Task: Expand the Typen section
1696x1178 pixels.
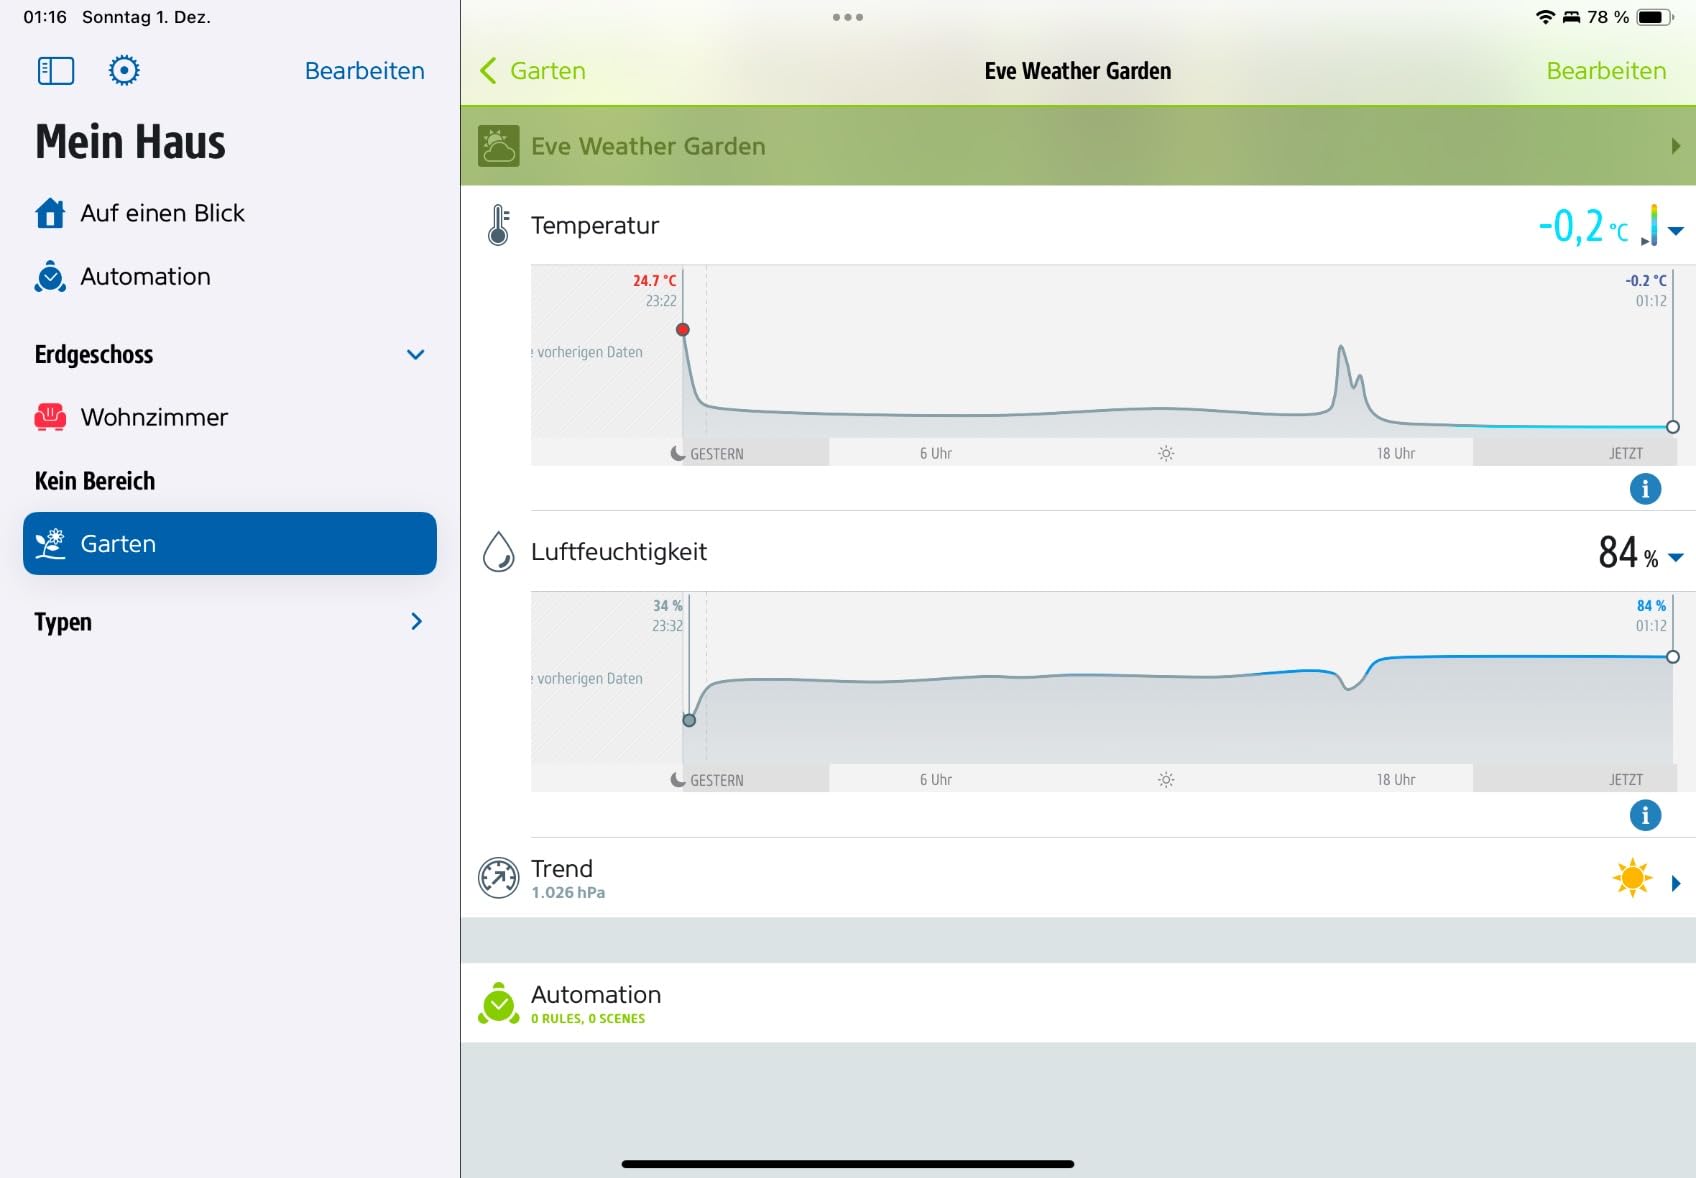Action: pos(417,621)
